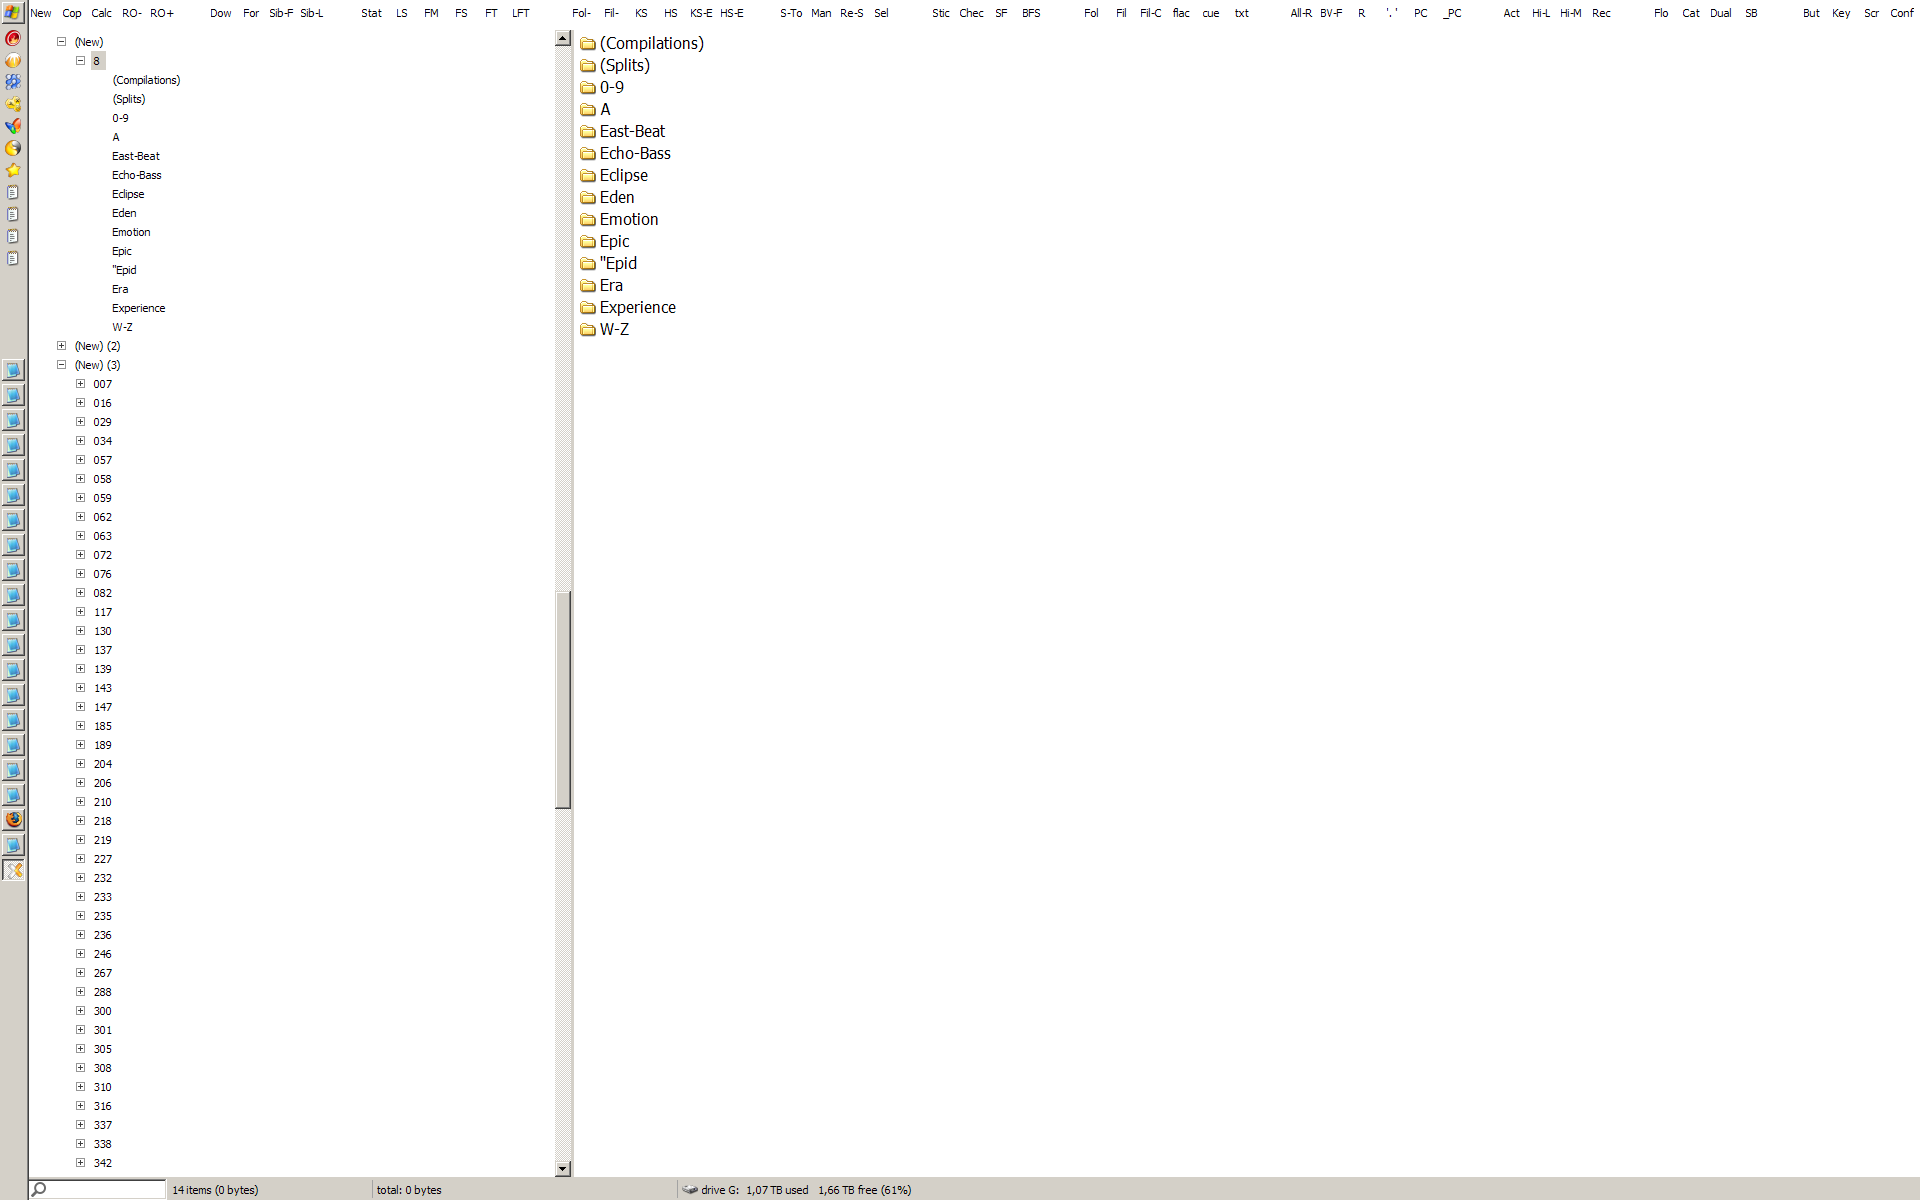Select Eclipse in the folder tree
This screenshot has width=1920, height=1200.
click(x=128, y=194)
